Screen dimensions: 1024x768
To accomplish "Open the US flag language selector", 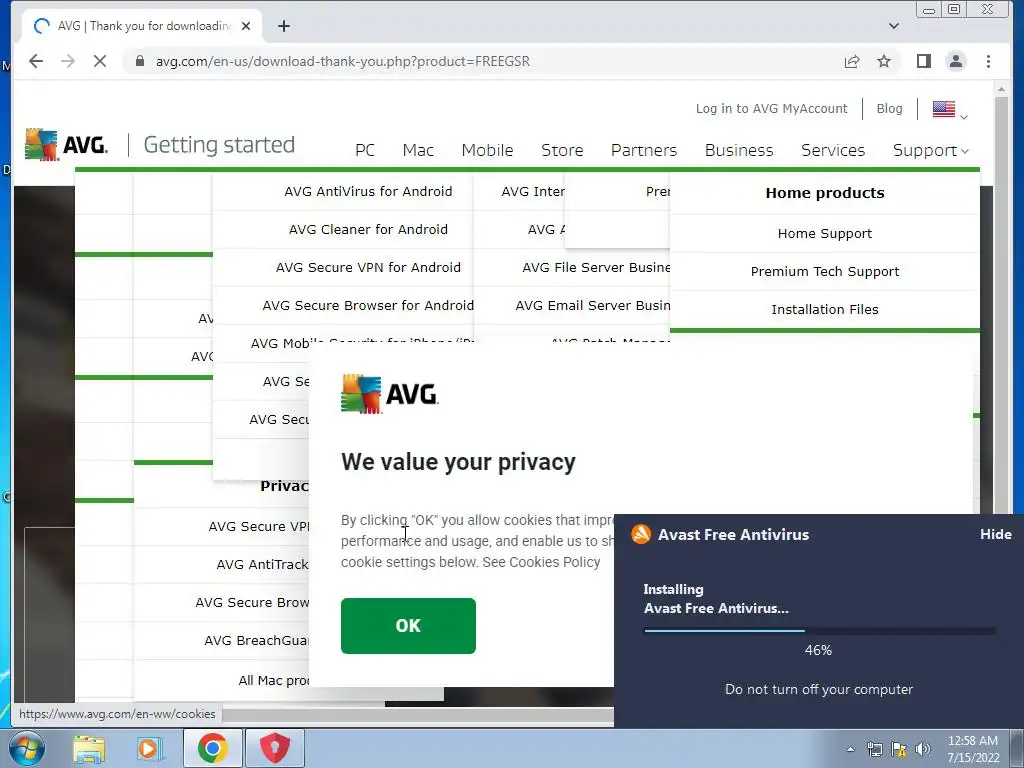I will [950, 110].
